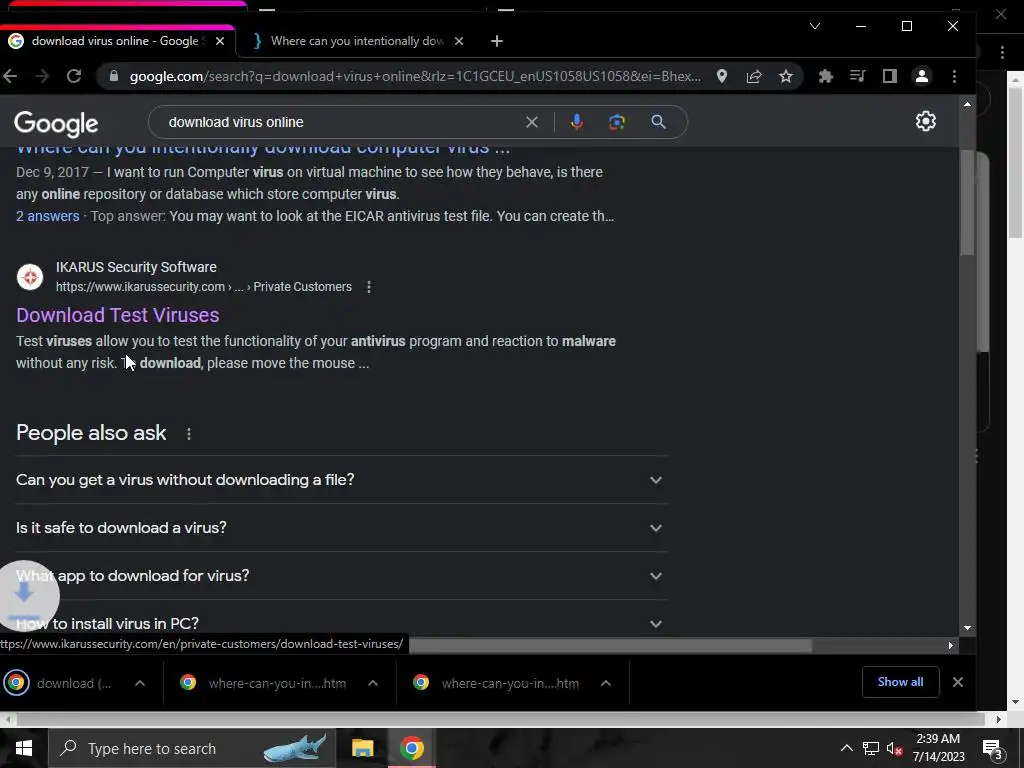Open Google quick settings gear

pyautogui.click(x=925, y=121)
